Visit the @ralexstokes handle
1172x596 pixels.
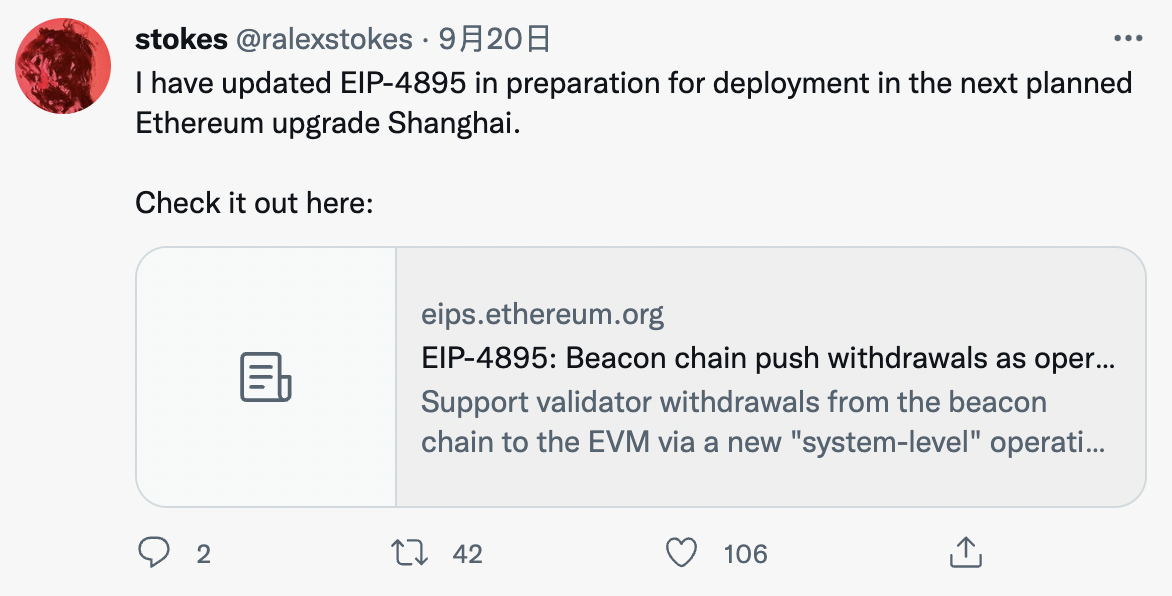324,39
